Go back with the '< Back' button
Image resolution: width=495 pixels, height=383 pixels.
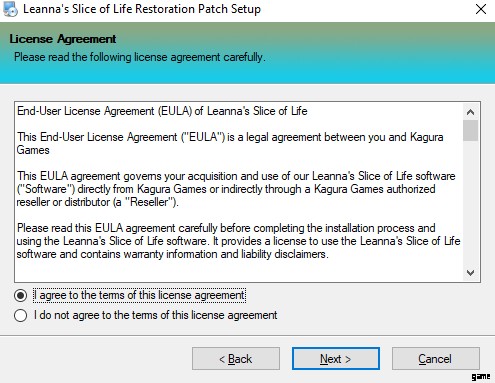[236, 359]
